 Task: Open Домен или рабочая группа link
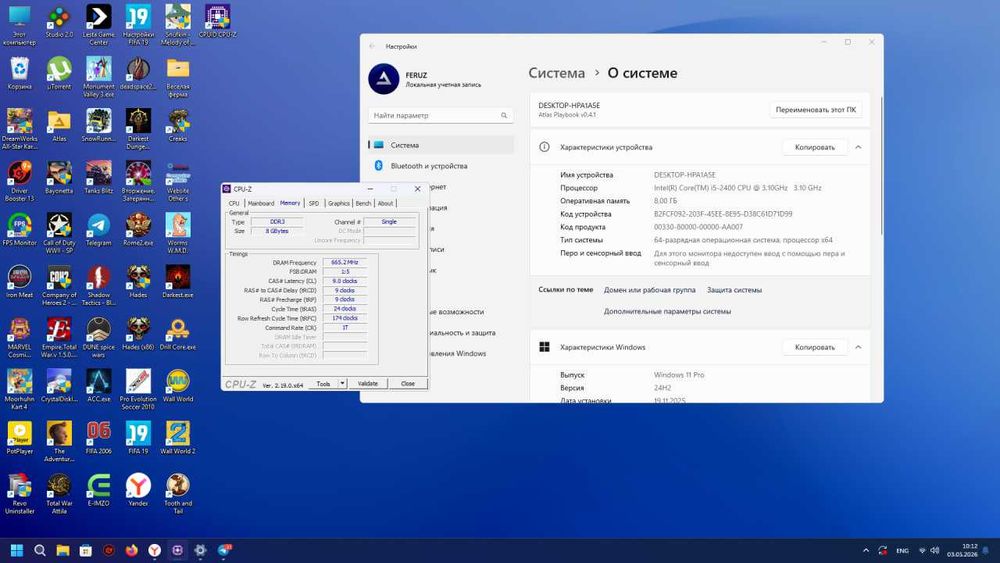649,290
